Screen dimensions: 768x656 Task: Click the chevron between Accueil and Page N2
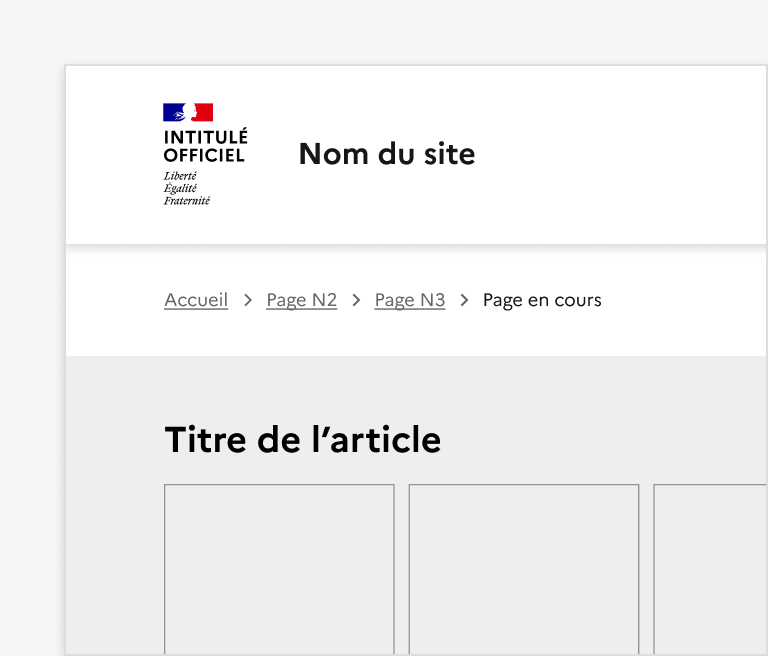pos(248,300)
